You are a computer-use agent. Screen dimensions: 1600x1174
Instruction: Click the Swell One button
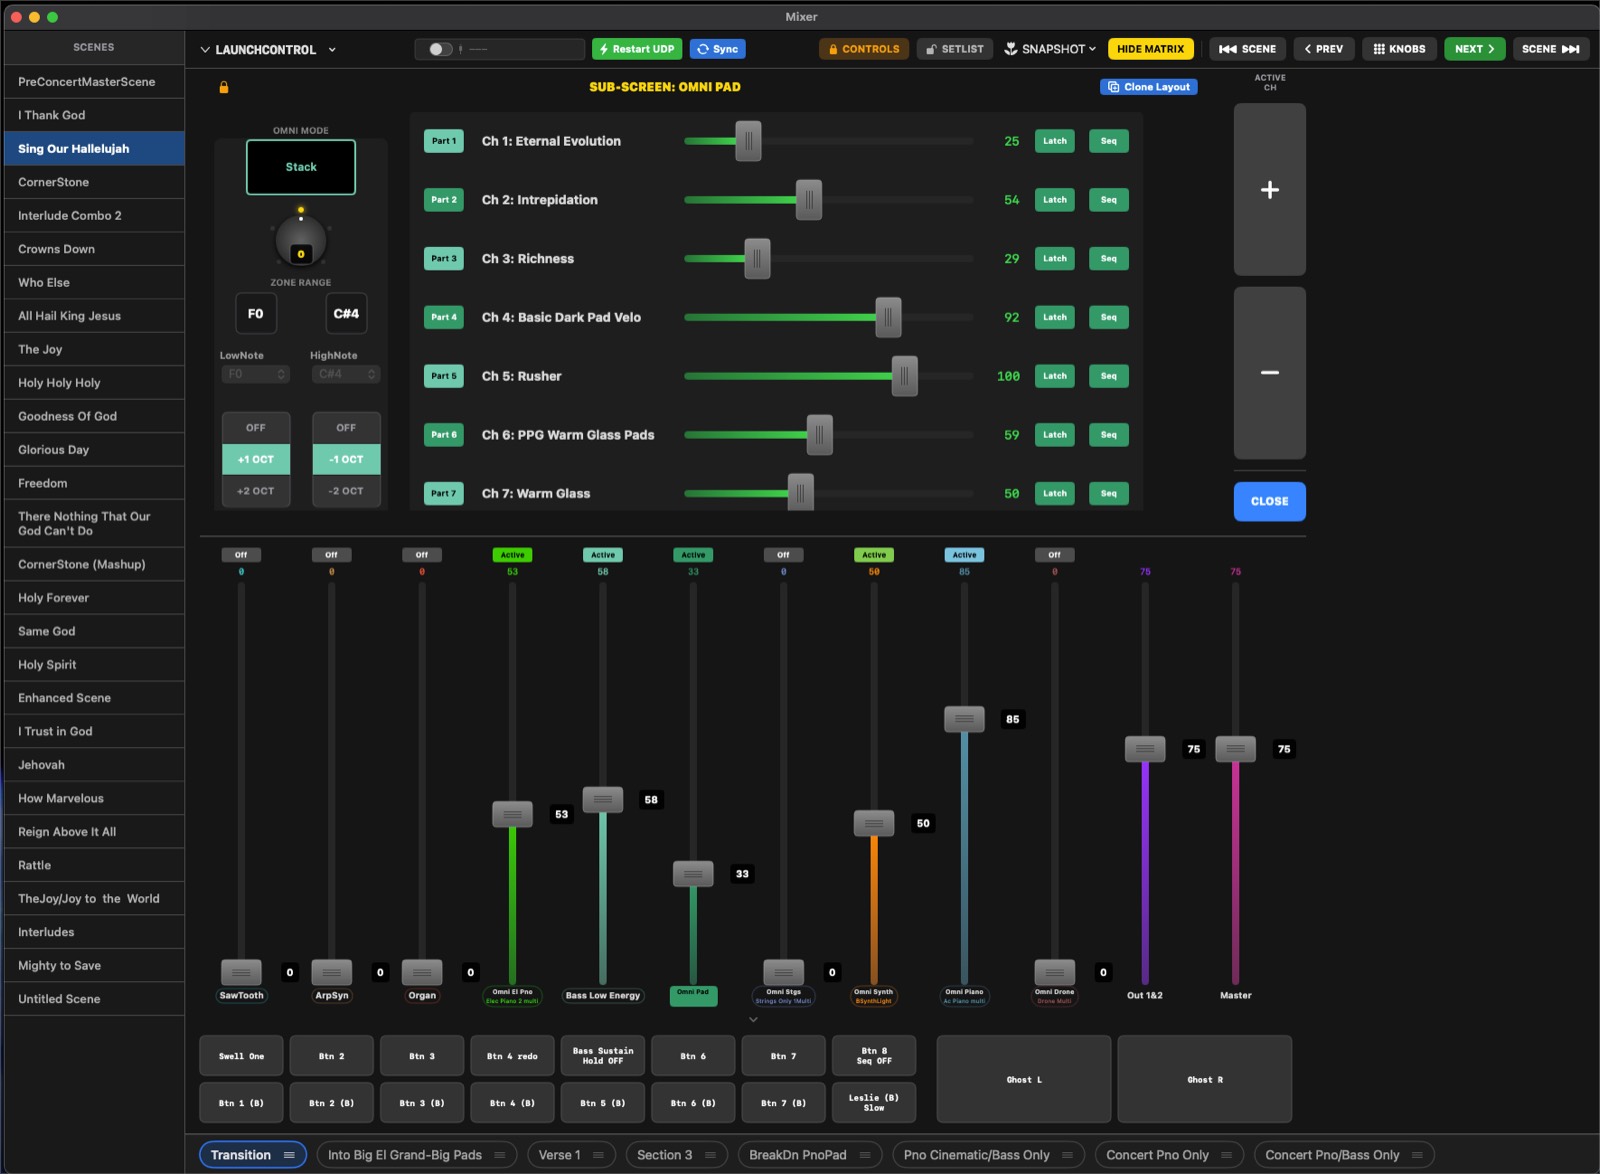[241, 1056]
